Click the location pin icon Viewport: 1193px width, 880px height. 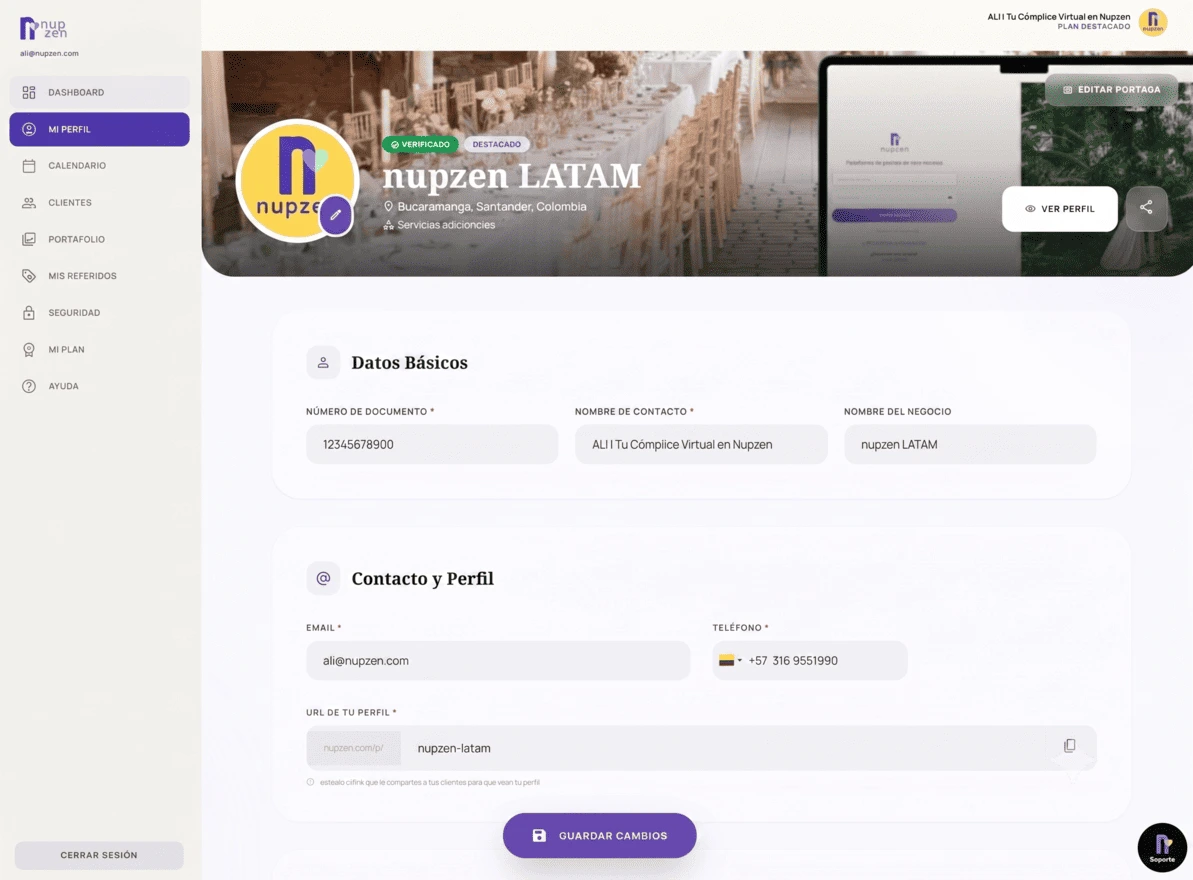pos(388,207)
